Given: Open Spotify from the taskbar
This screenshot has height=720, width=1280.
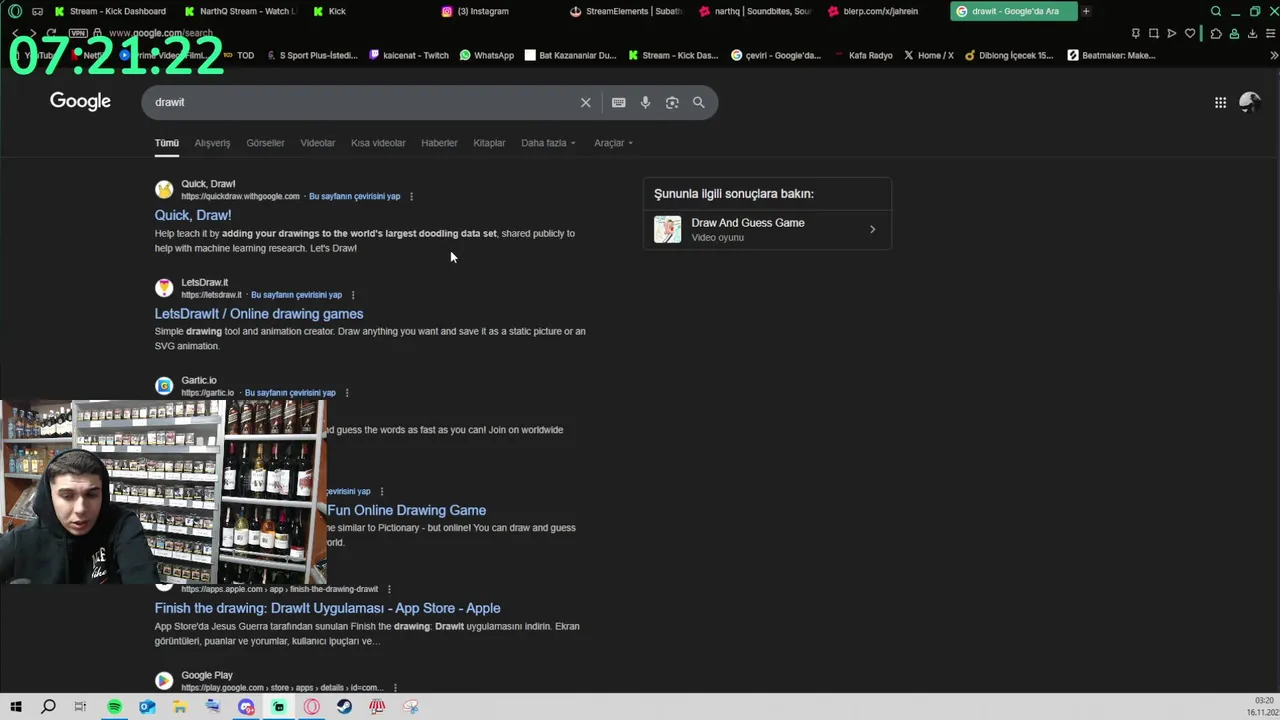Looking at the screenshot, I should (114, 707).
